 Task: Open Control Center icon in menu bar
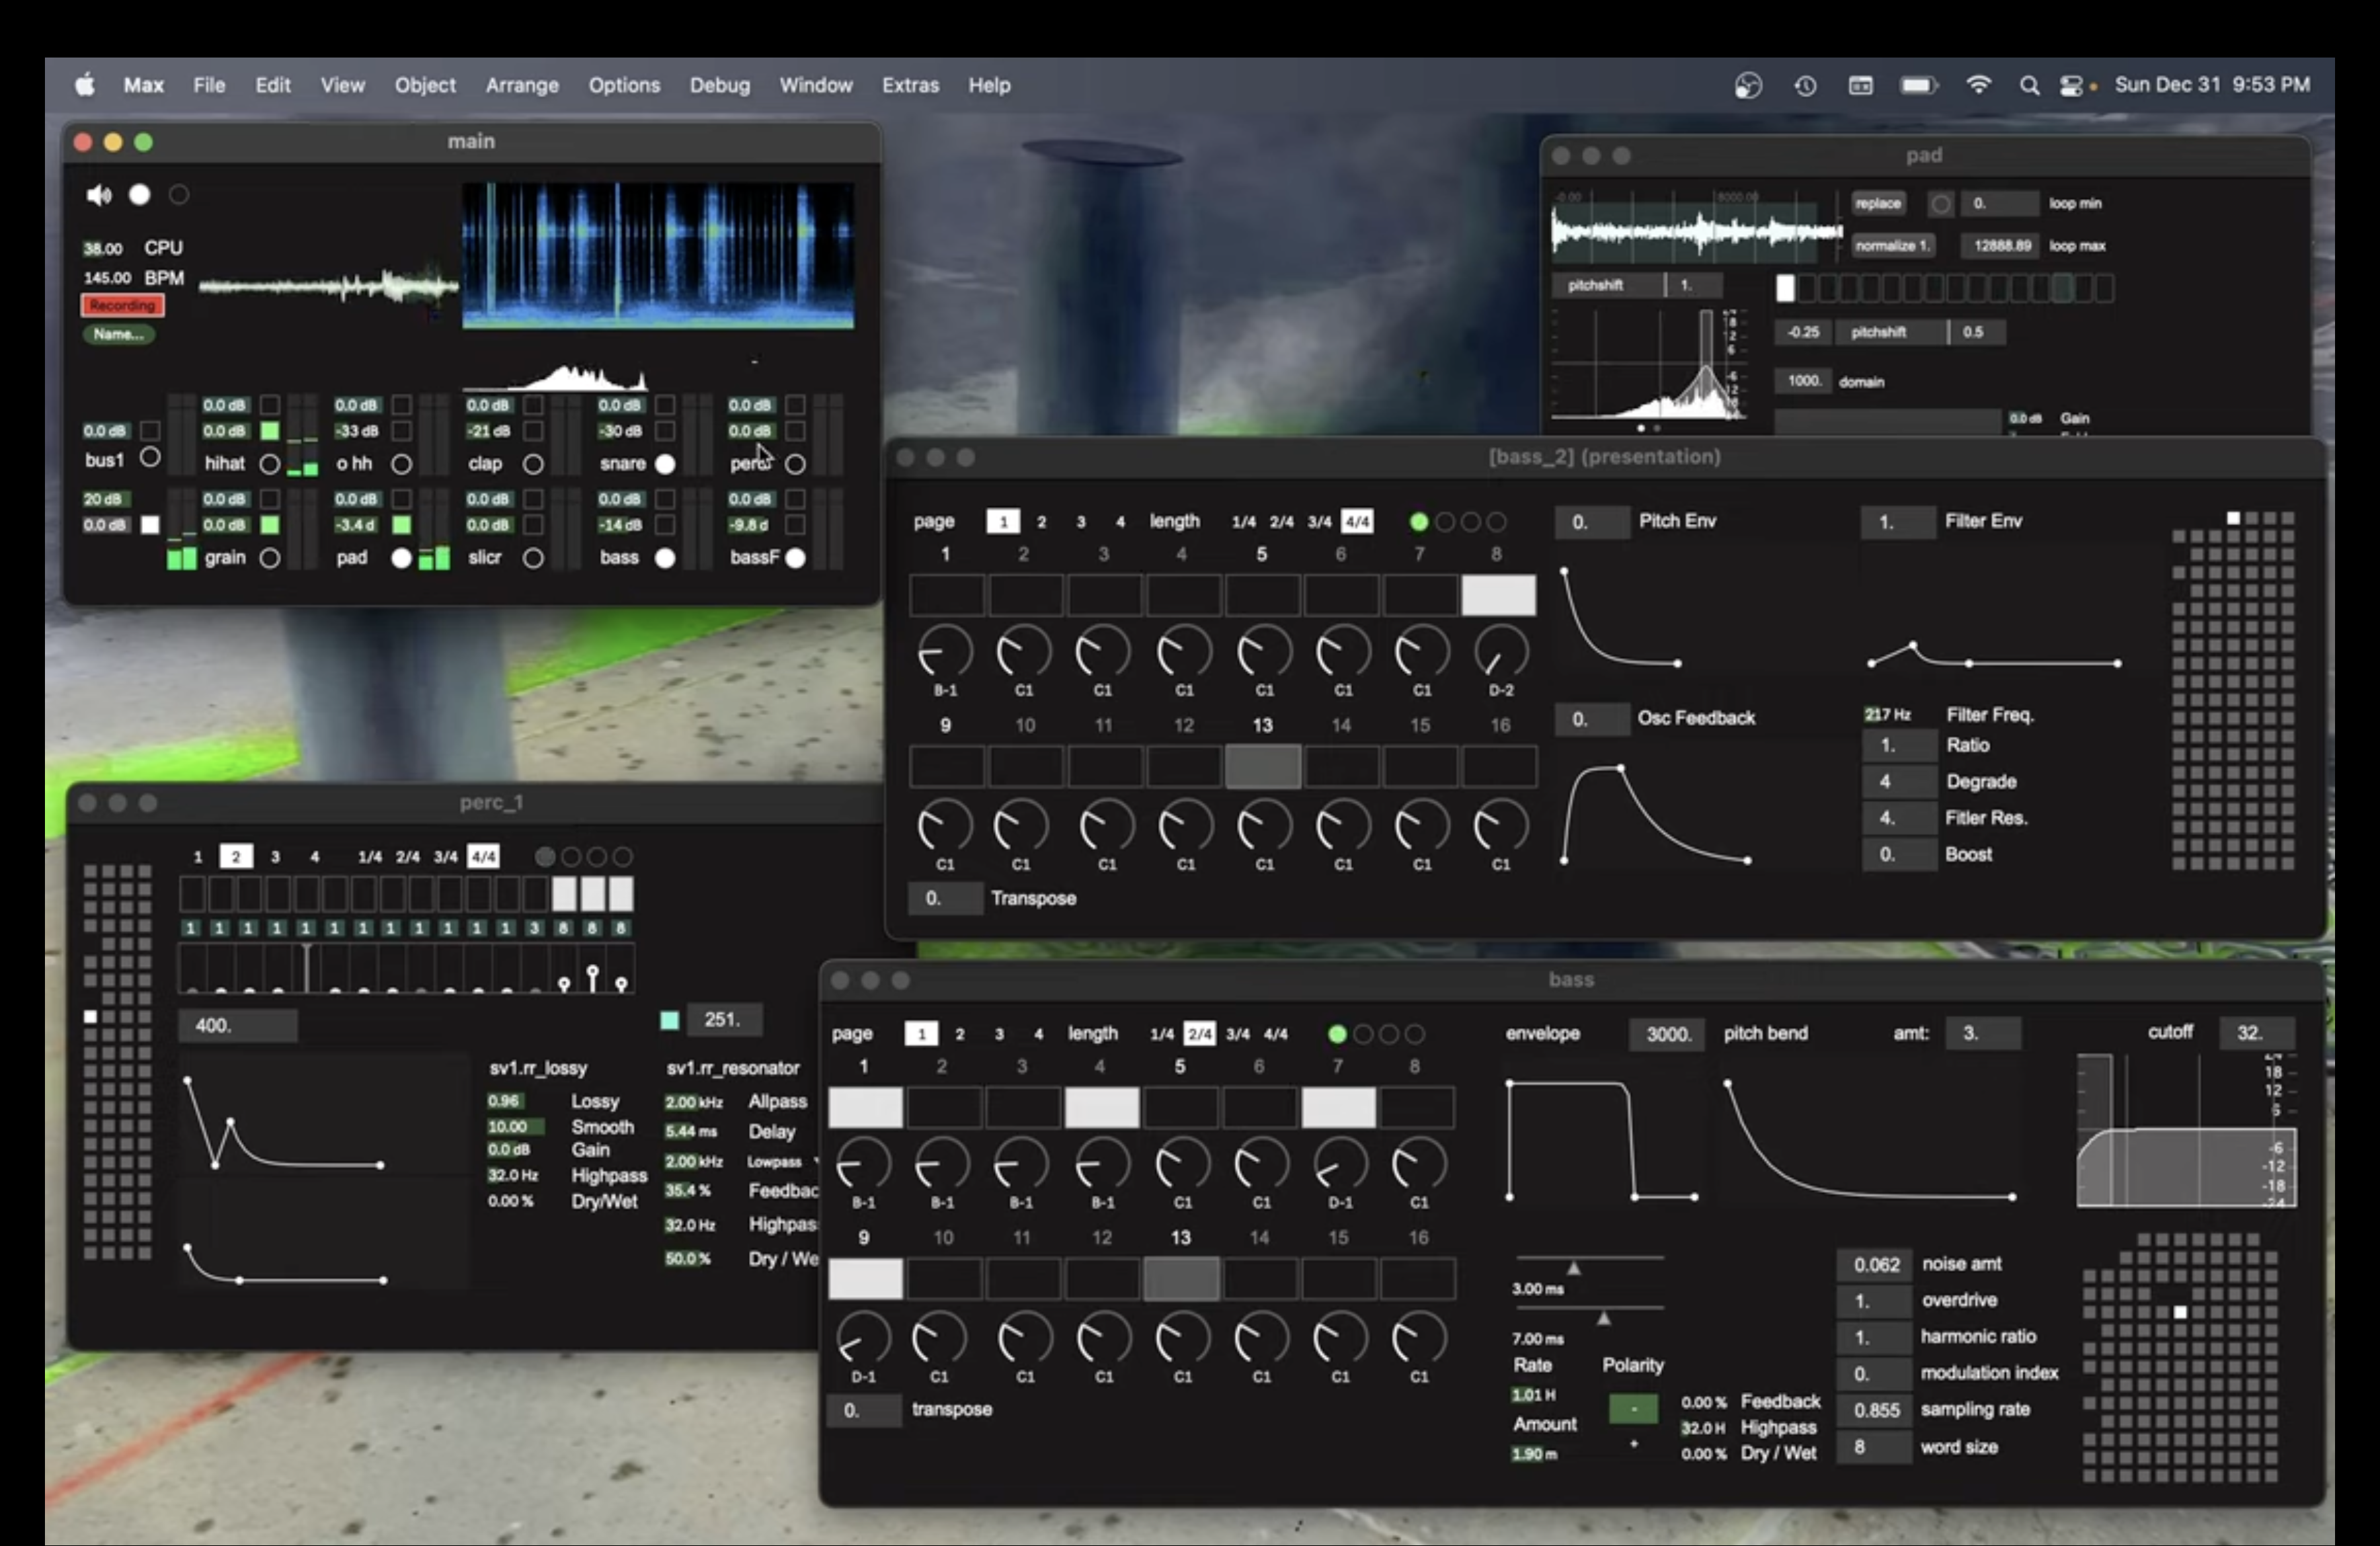pos(2071,86)
